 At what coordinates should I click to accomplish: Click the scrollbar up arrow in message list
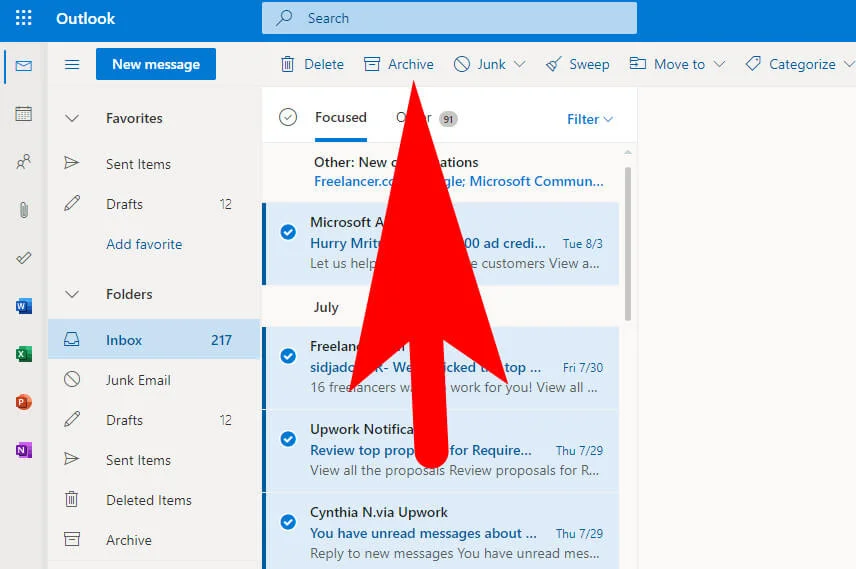pyautogui.click(x=628, y=152)
